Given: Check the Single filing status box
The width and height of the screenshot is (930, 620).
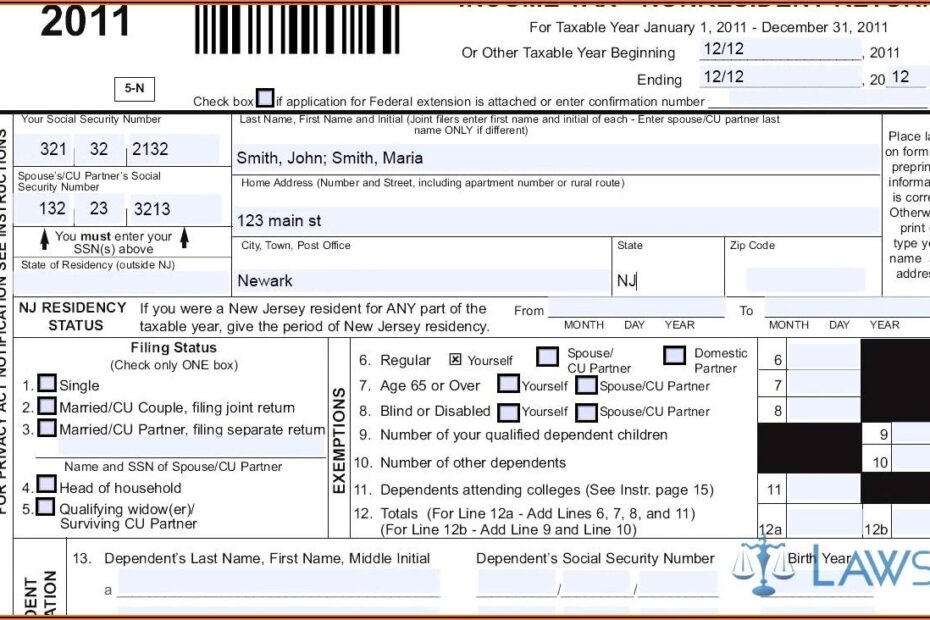Looking at the screenshot, I should [x=47, y=383].
